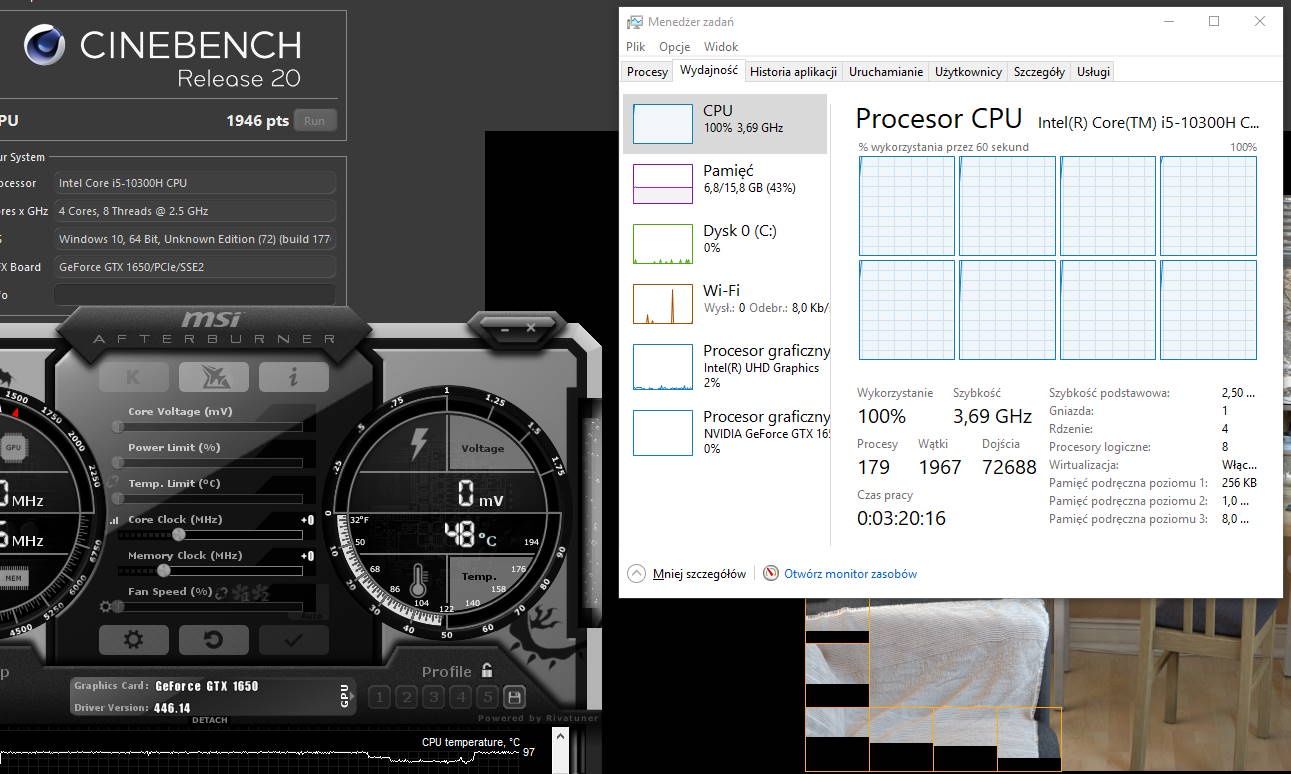Click the Power Limit slider handle

pos(118,462)
